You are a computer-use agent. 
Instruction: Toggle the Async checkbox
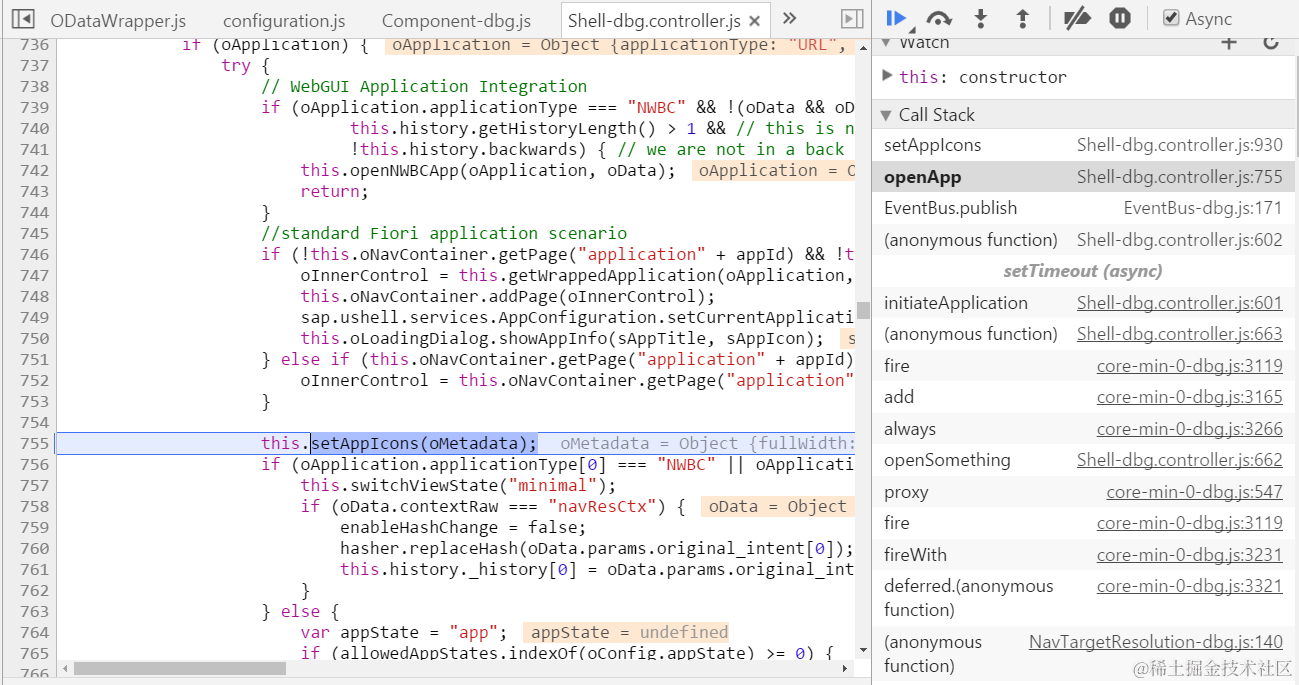coord(1171,18)
